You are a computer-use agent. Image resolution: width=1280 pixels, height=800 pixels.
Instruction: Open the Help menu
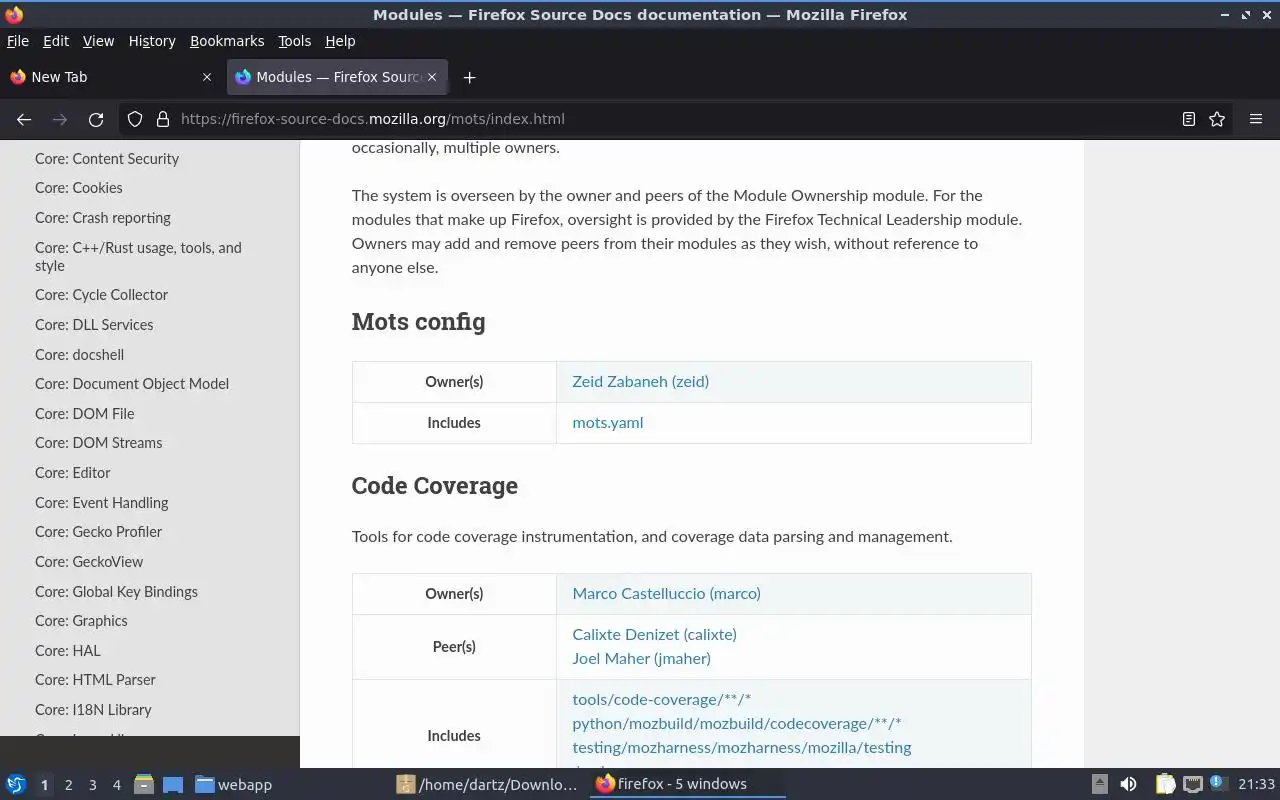point(340,41)
